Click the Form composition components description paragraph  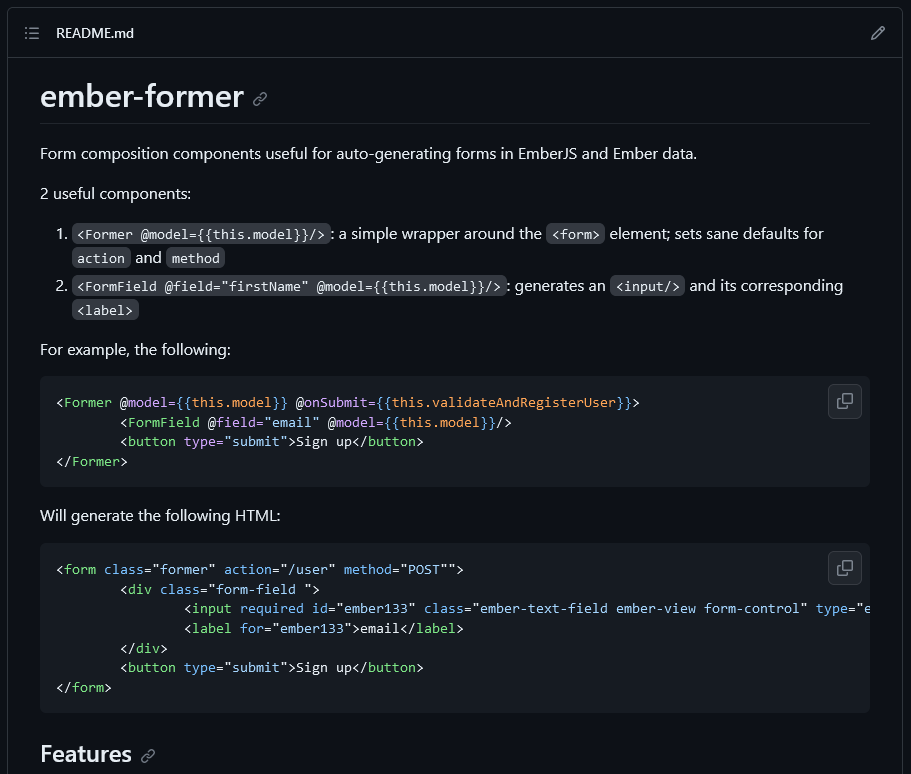(368, 154)
